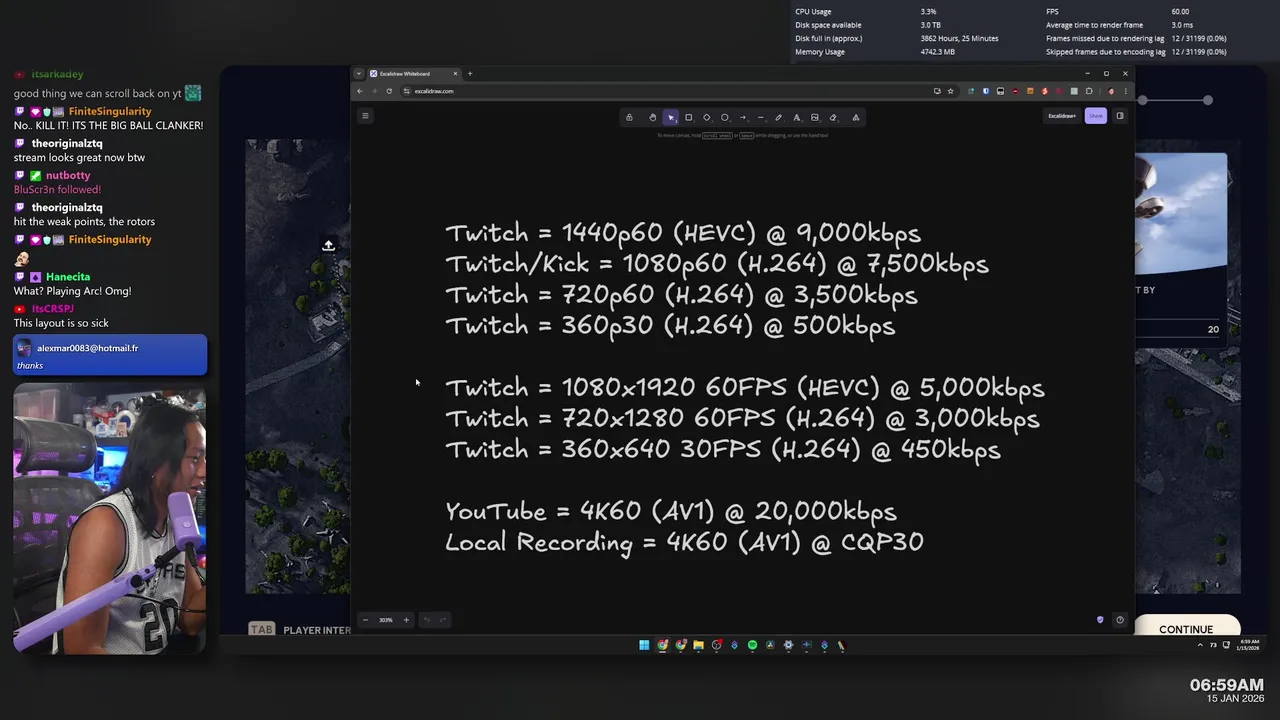
Task: Open the browser extensions puzzle icon
Action: point(1089,91)
